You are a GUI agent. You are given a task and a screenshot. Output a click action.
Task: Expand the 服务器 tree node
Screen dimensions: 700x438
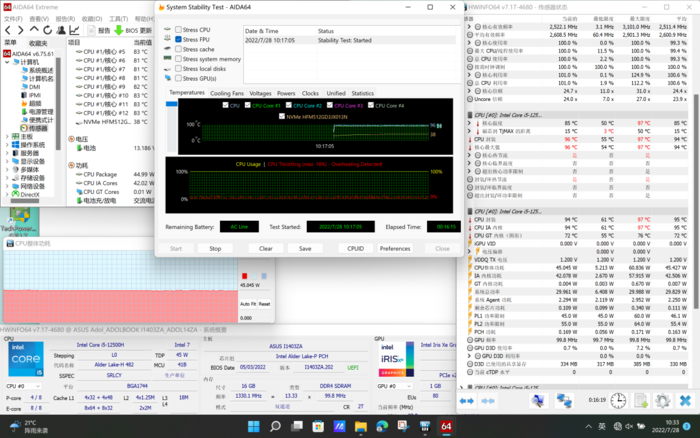pyautogui.click(x=7, y=153)
